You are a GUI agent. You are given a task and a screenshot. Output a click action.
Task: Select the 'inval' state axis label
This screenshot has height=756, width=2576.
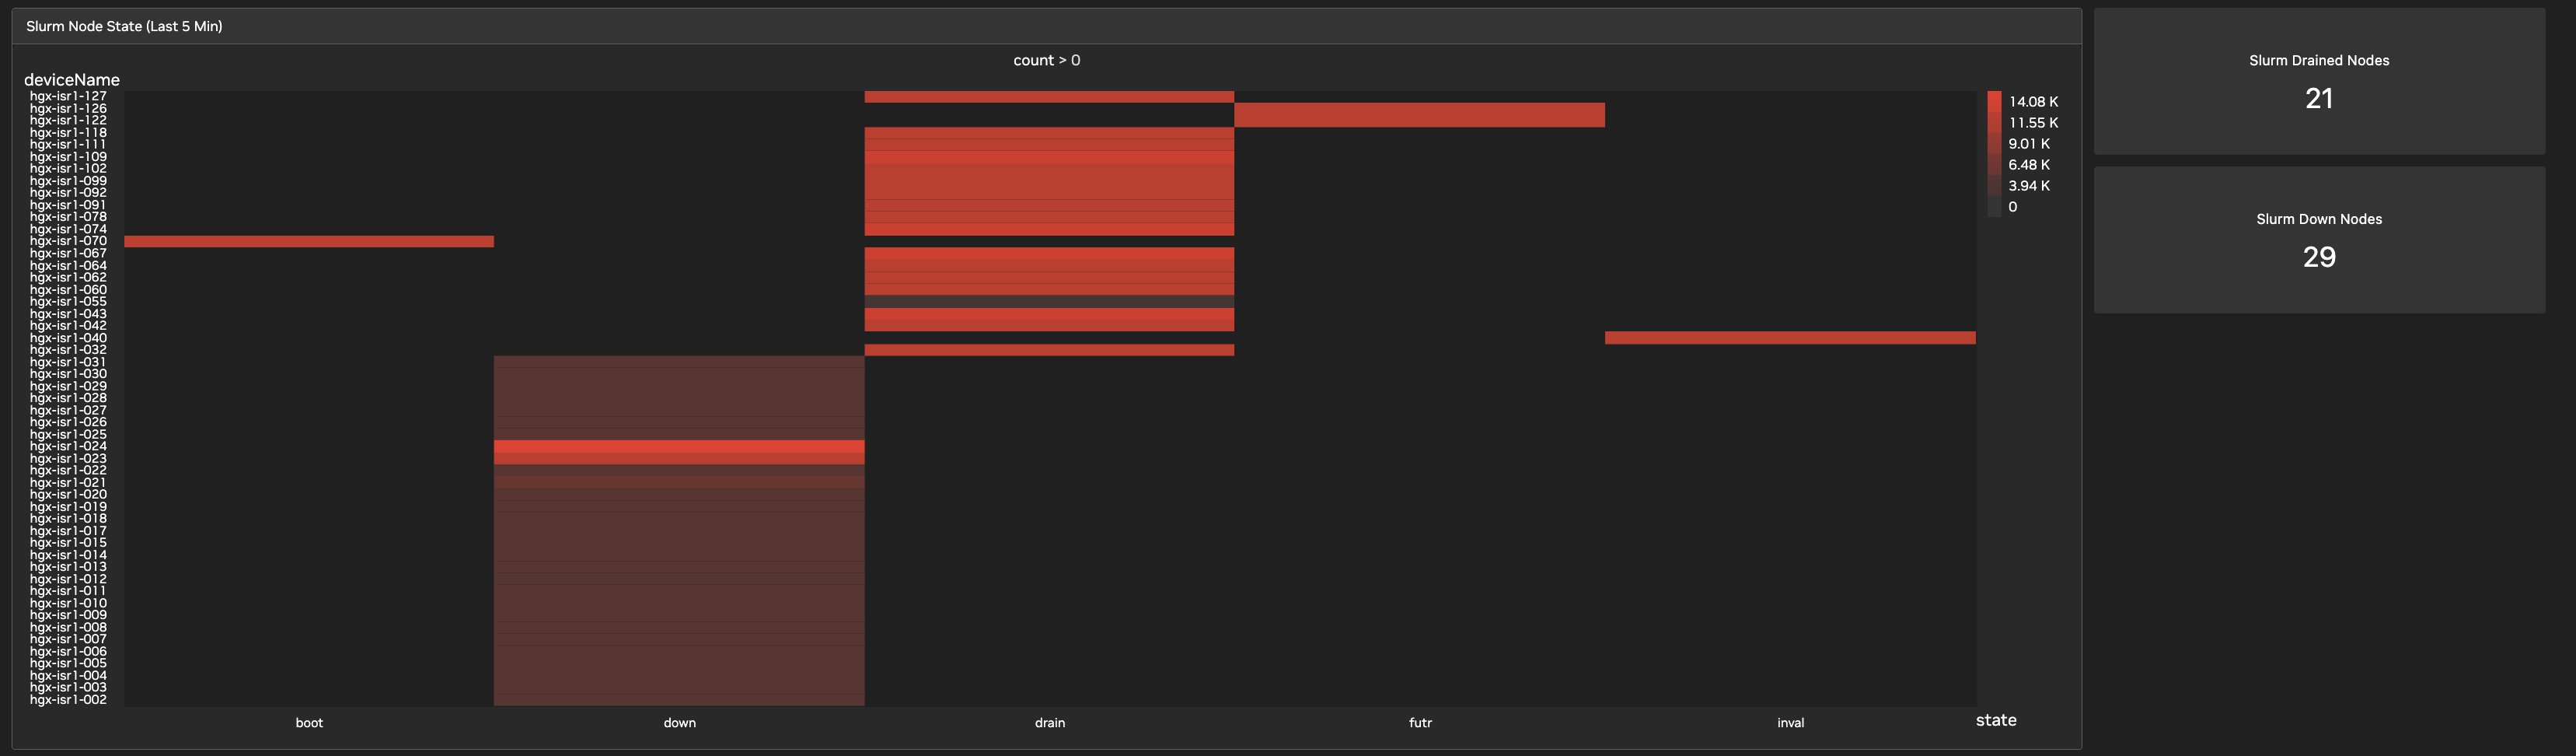click(1791, 722)
